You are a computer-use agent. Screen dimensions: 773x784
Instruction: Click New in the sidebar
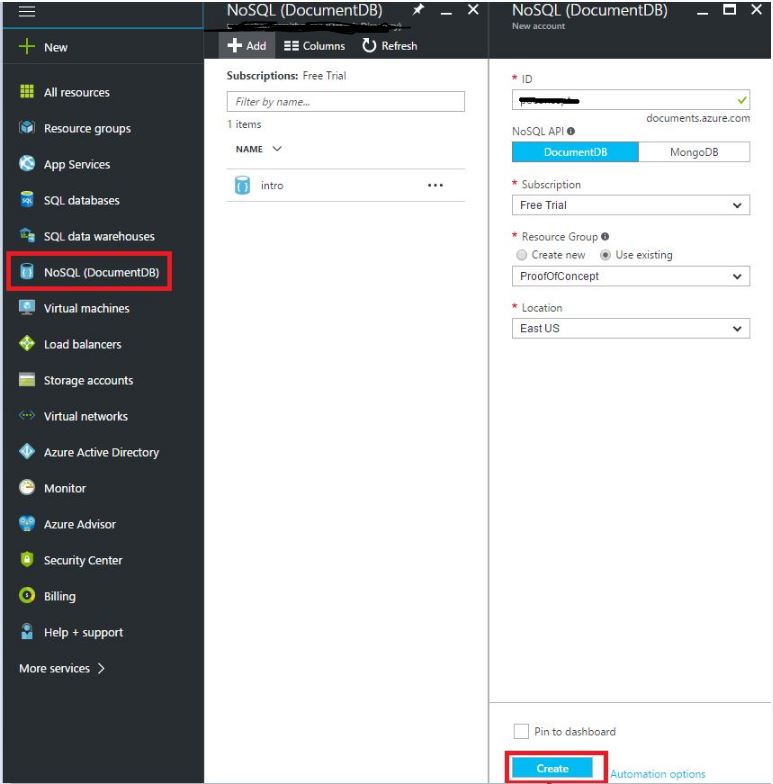click(x=56, y=47)
